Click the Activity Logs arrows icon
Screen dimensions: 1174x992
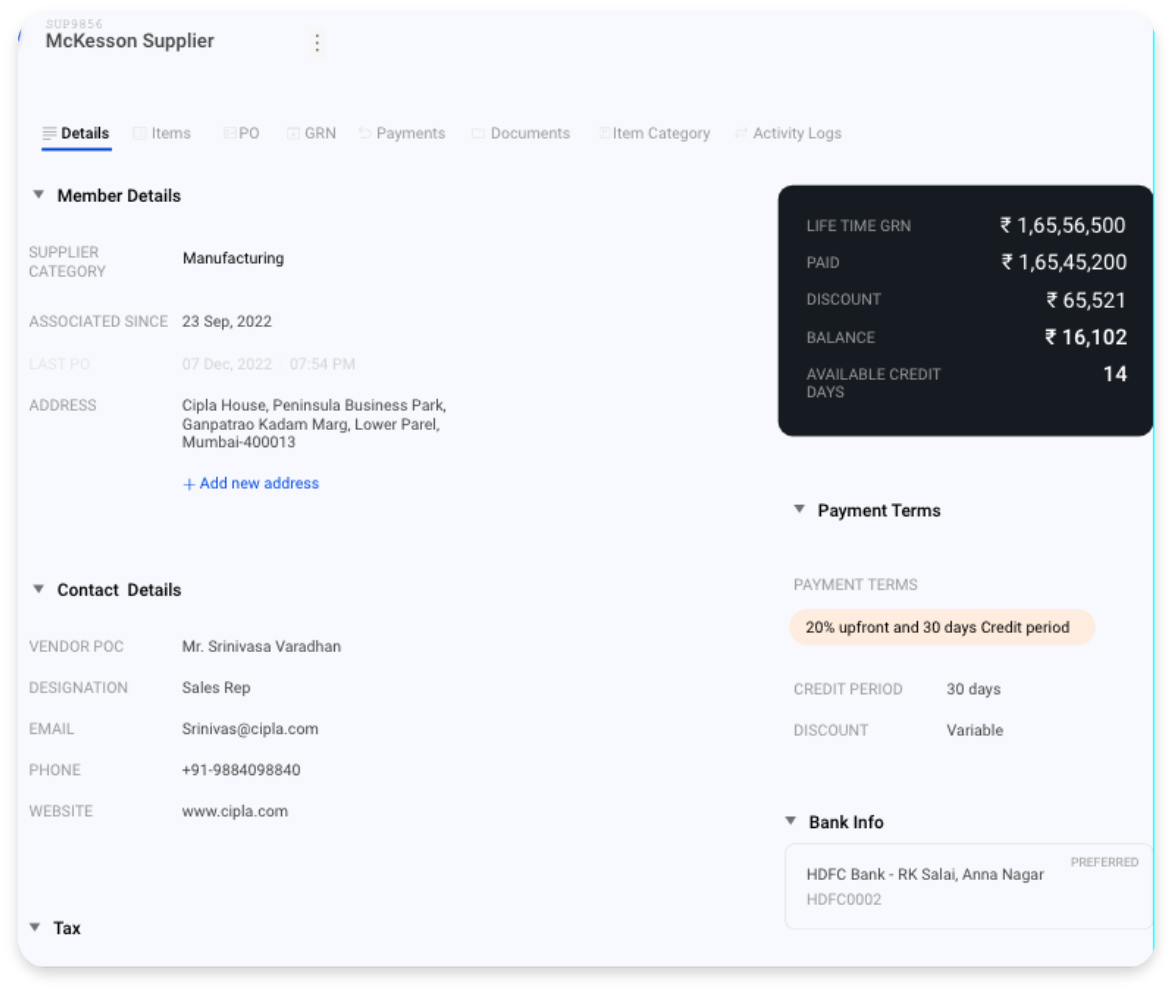click(740, 133)
